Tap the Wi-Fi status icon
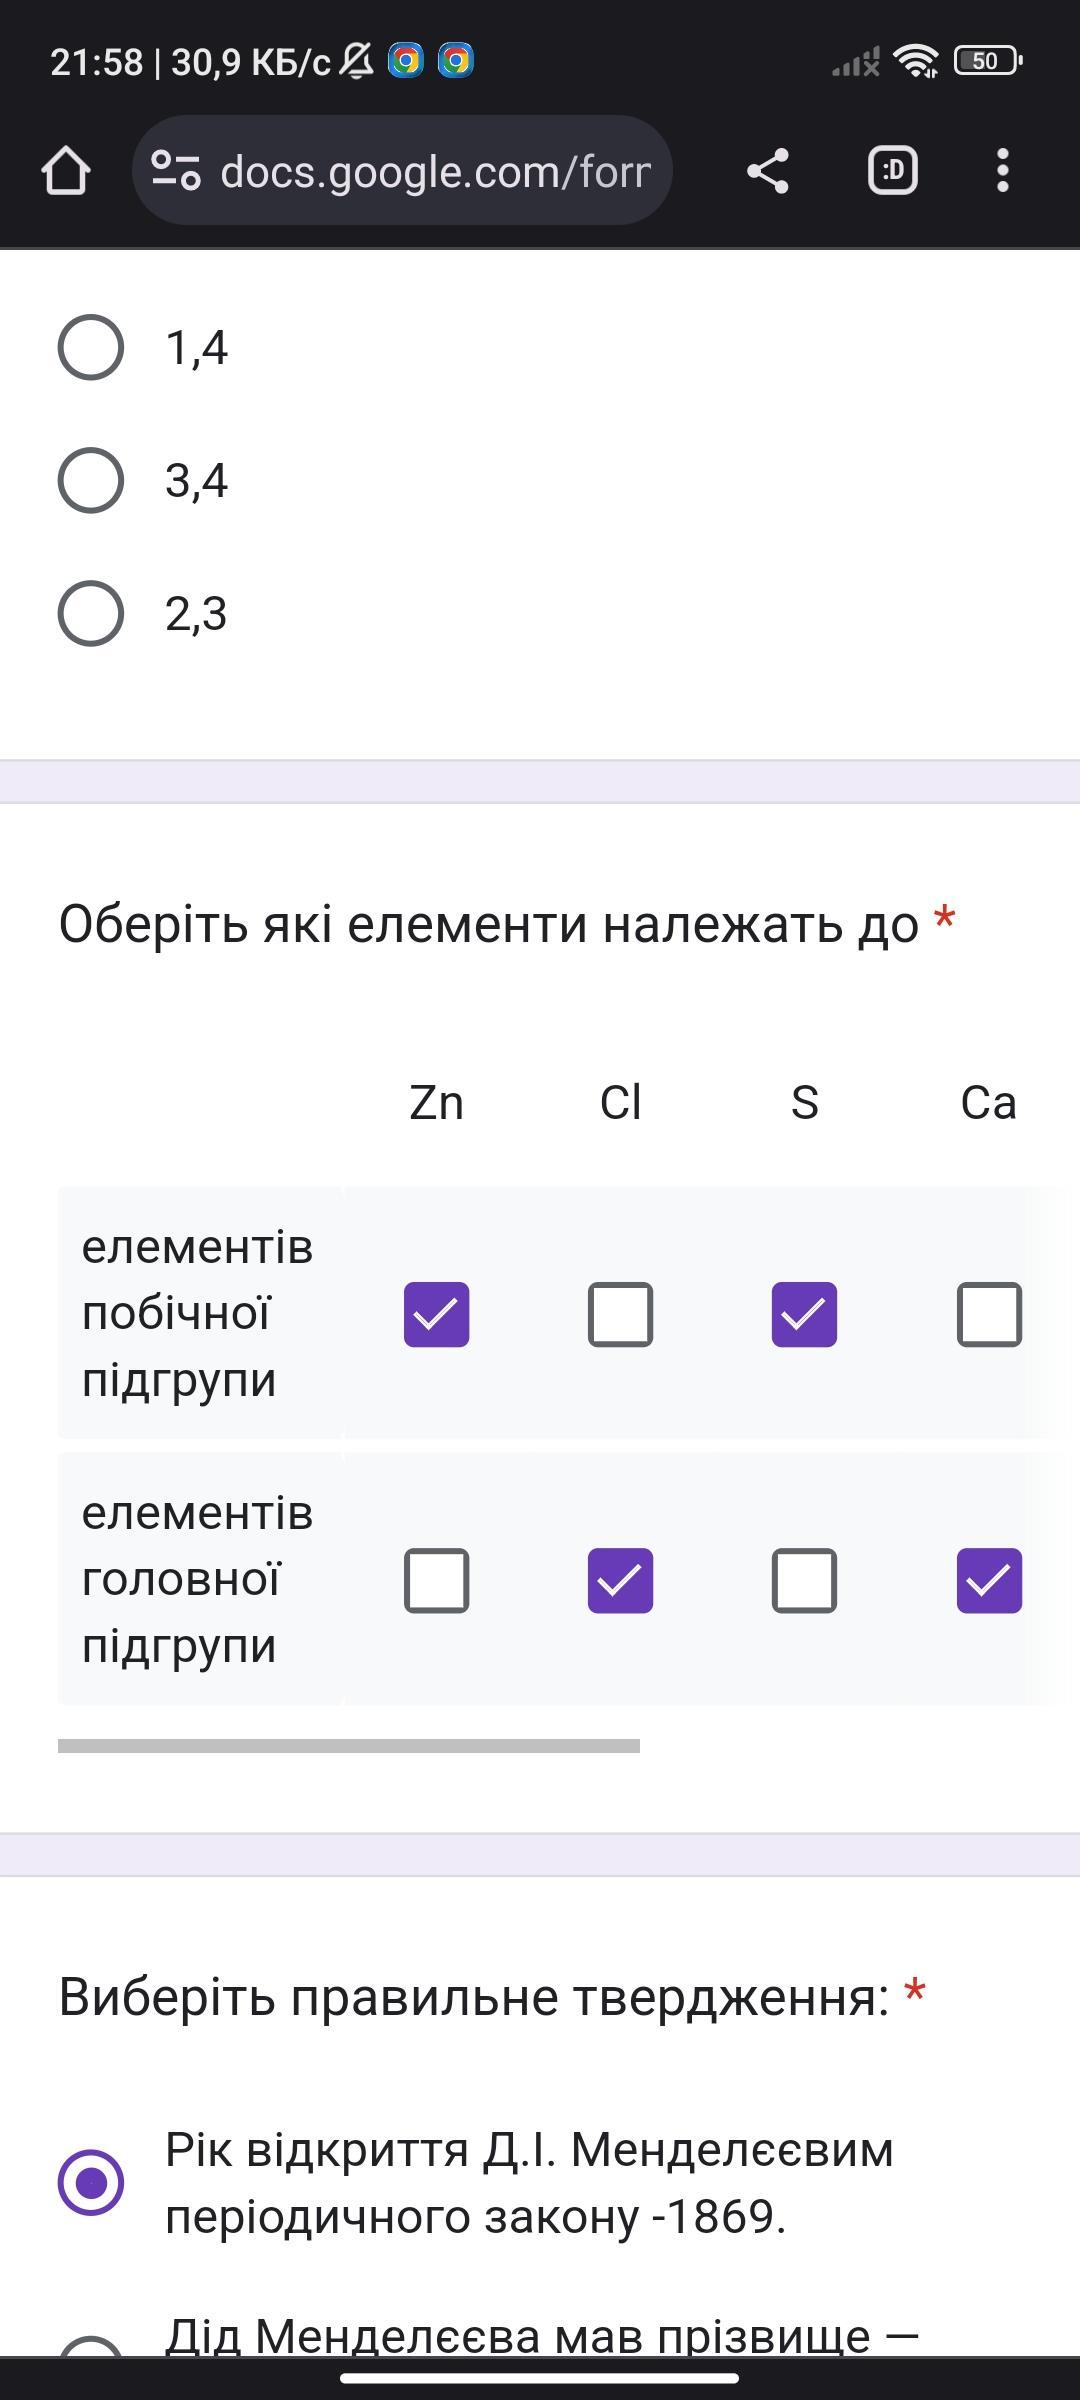This screenshot has height=2400, width=1080. (x=916, y=62)
